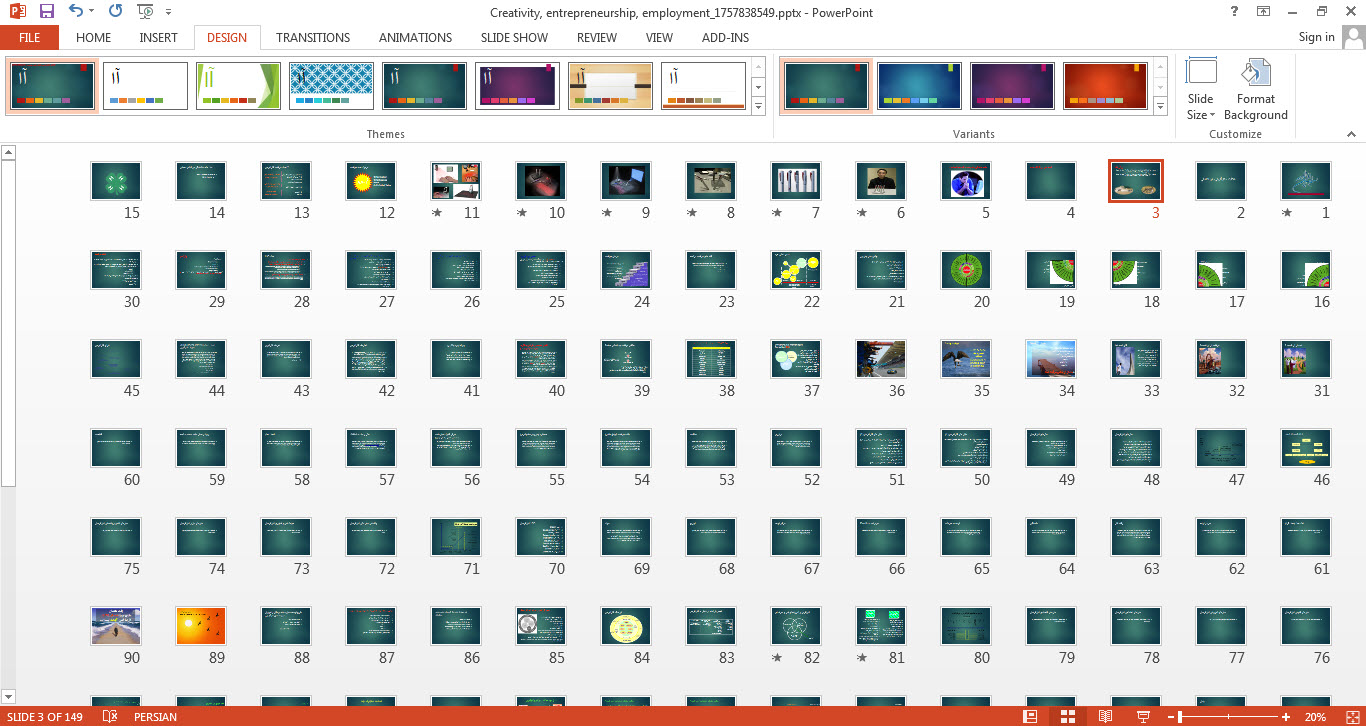
Task: Click Slide Sorter view icon
Action: tap(1067, 716)
